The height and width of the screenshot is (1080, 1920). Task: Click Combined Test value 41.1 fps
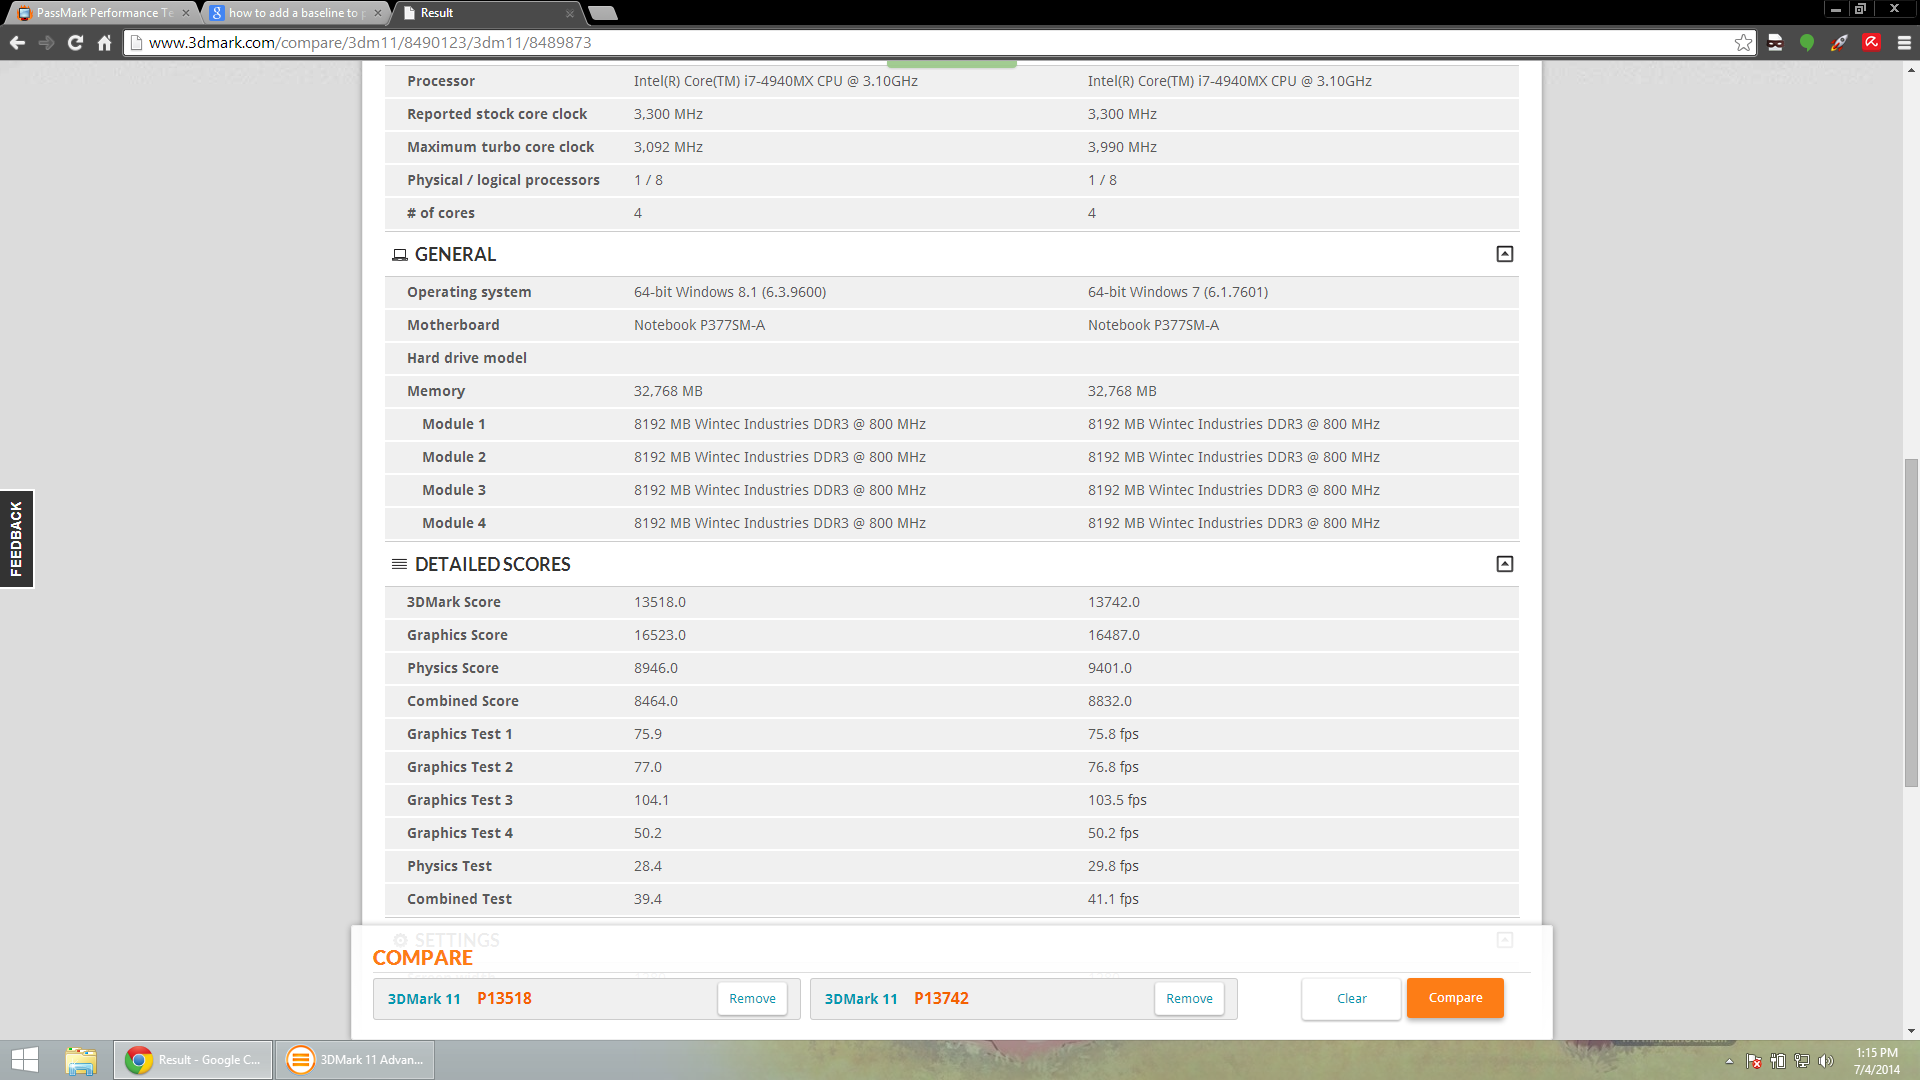click(1113, 899)
